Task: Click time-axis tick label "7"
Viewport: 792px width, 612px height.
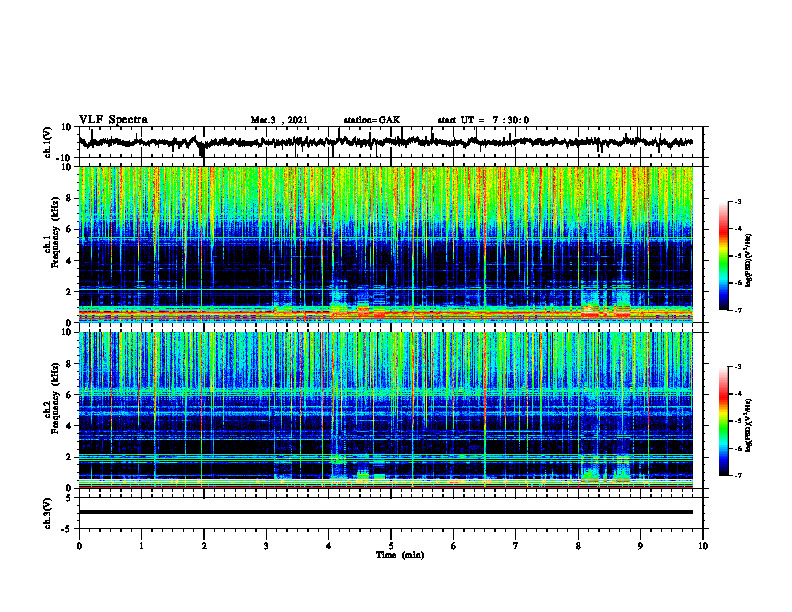Action: tap(516, 546)
